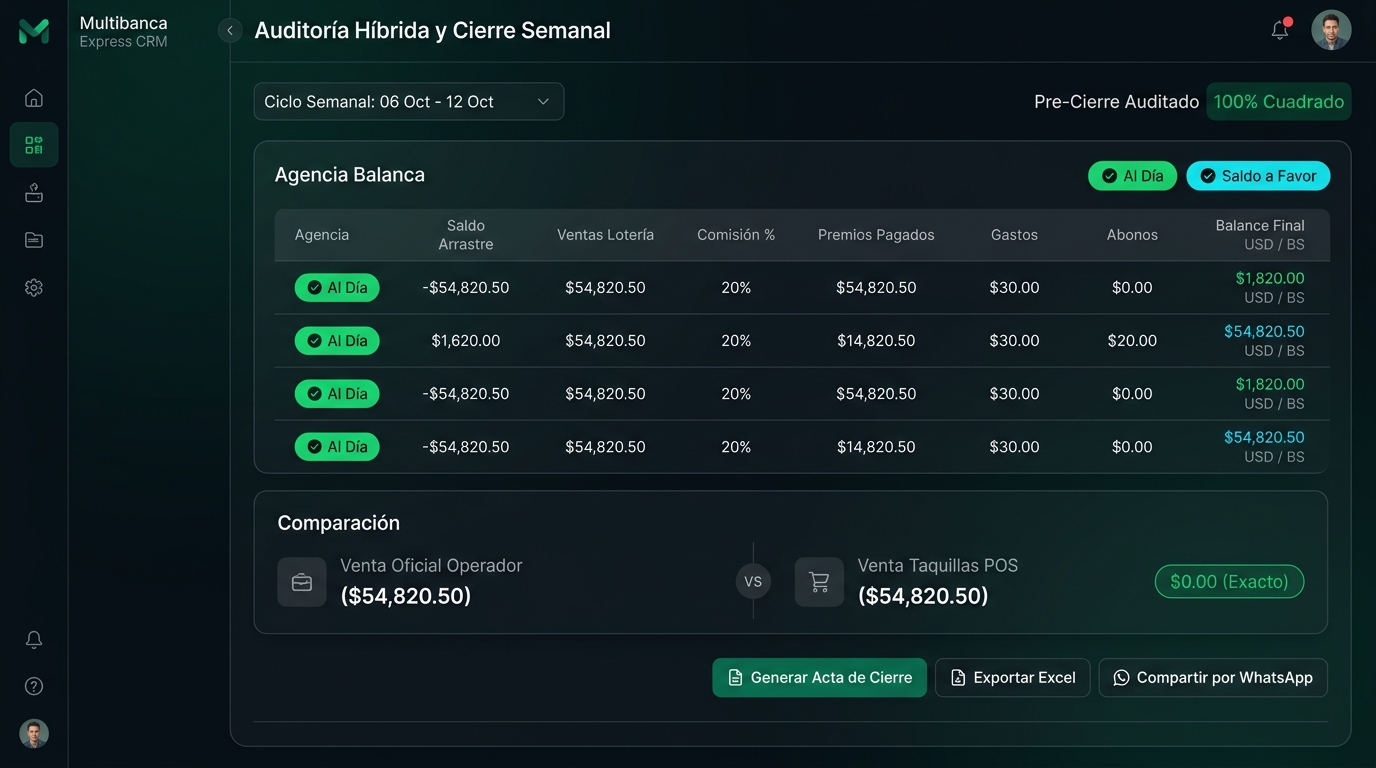Click the Ventas Lotería column header

click(x=606, y=235)
